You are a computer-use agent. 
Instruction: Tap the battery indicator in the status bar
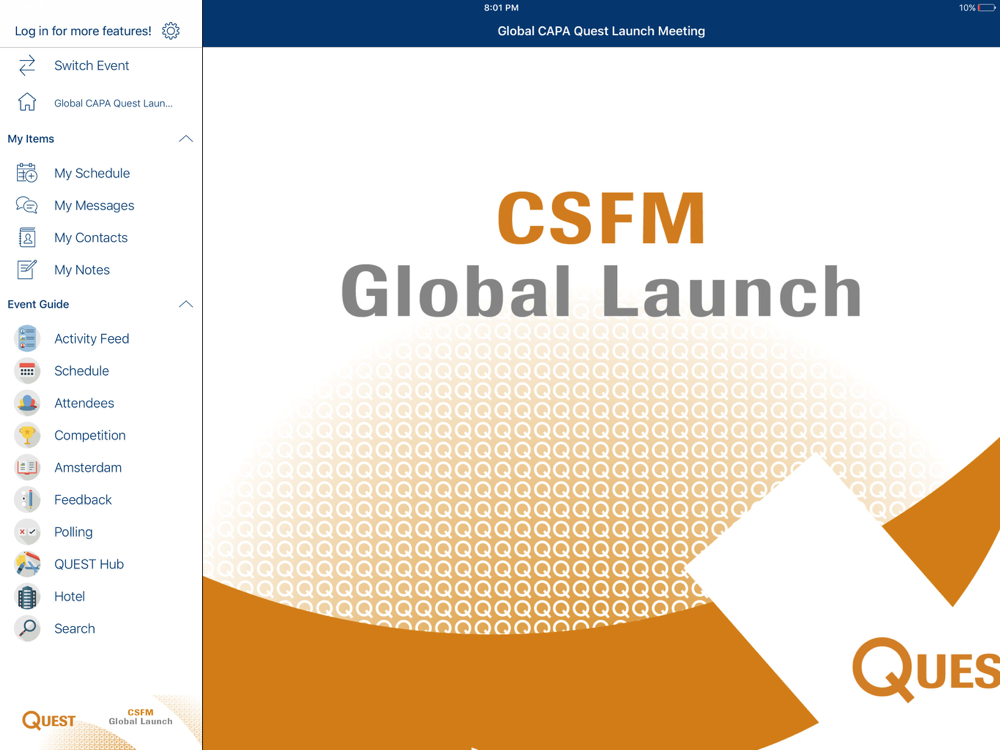(x=986, y=8)
